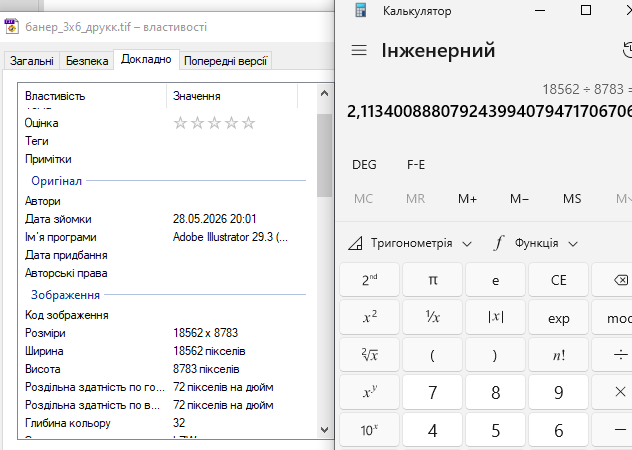
Task: Click the reciprocal 1/x button
Action: [x=432, y=317]
